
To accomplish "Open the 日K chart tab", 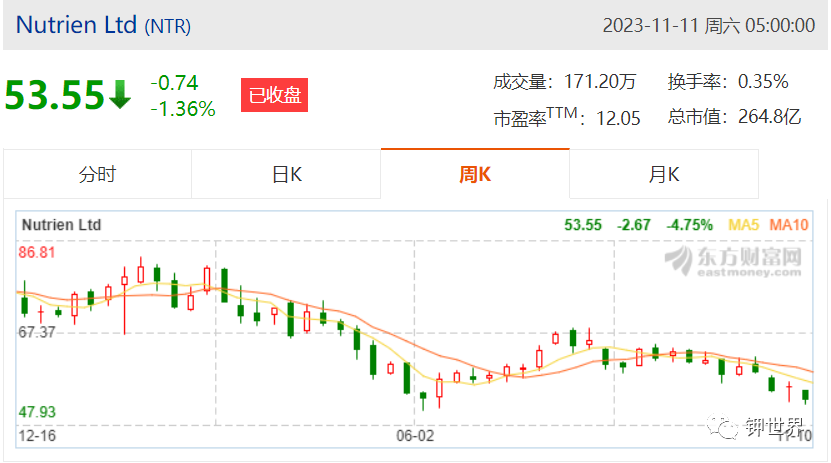I will coord(286,174).
